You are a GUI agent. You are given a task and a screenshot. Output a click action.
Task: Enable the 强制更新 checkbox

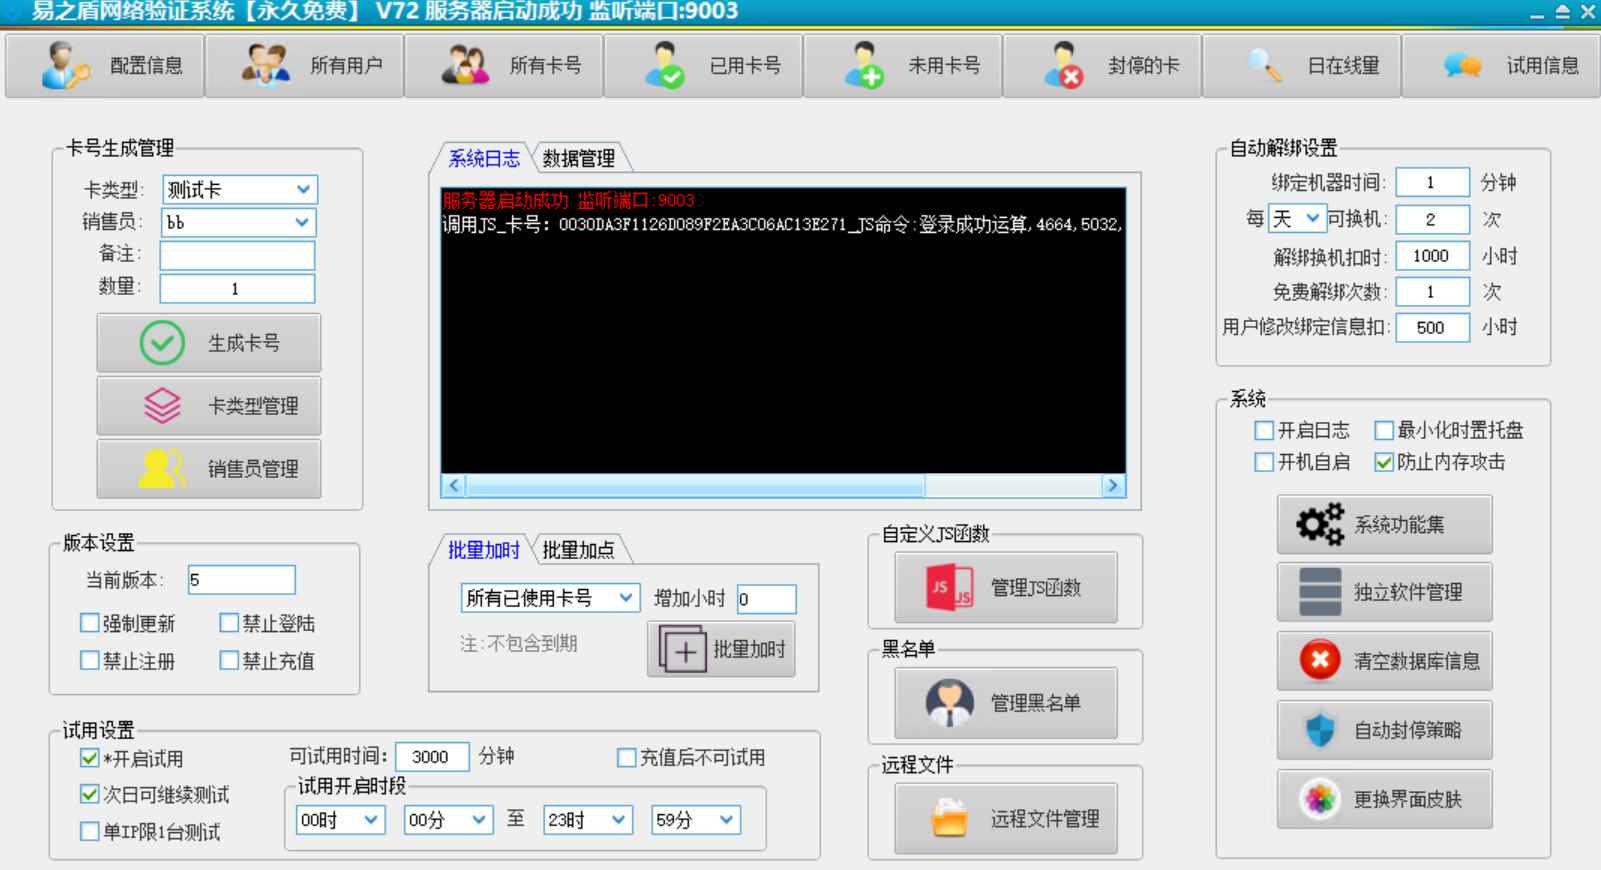click(x=90, y=624)
